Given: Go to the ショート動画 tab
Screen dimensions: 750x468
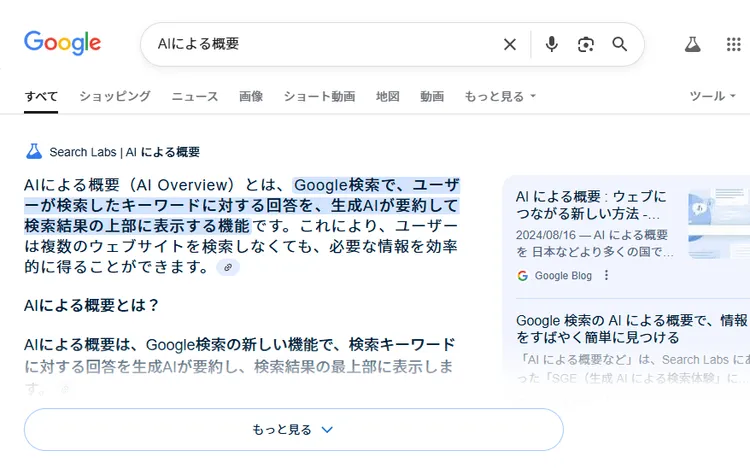Looking at the screenshot, I should point(319,97).
